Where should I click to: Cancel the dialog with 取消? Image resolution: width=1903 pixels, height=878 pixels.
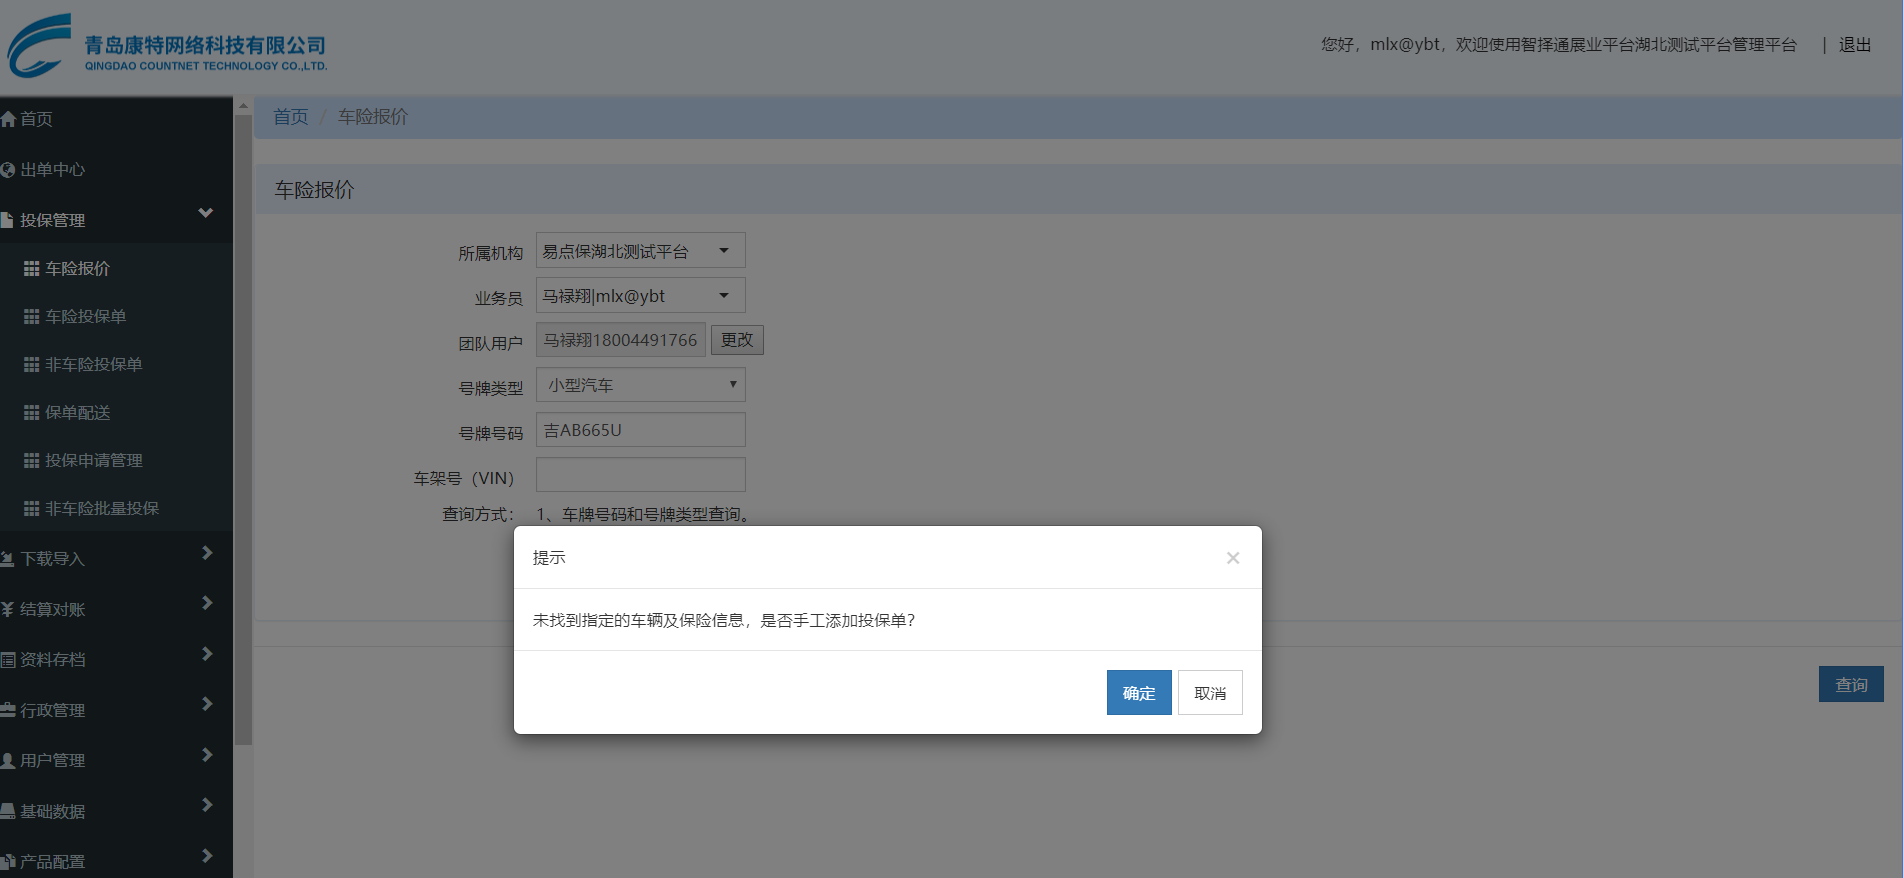point(1210,693)
